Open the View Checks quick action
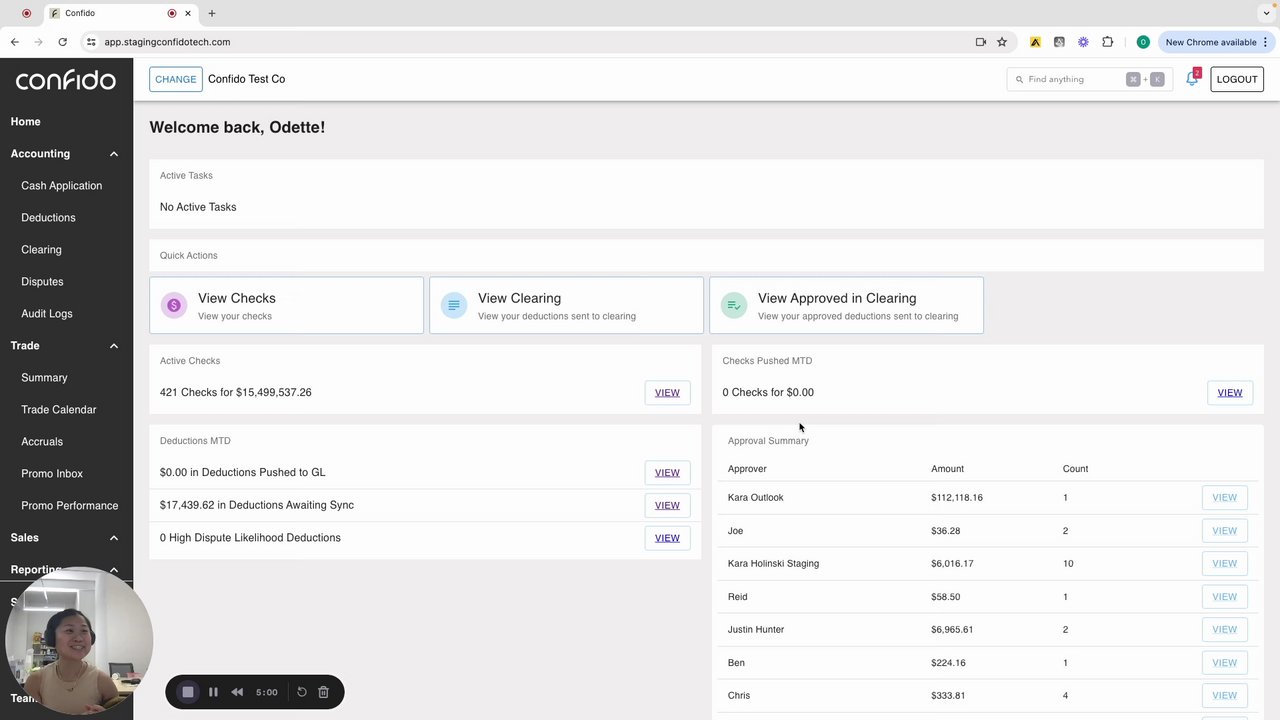1280x720 pixels. [x=286, y=305]
